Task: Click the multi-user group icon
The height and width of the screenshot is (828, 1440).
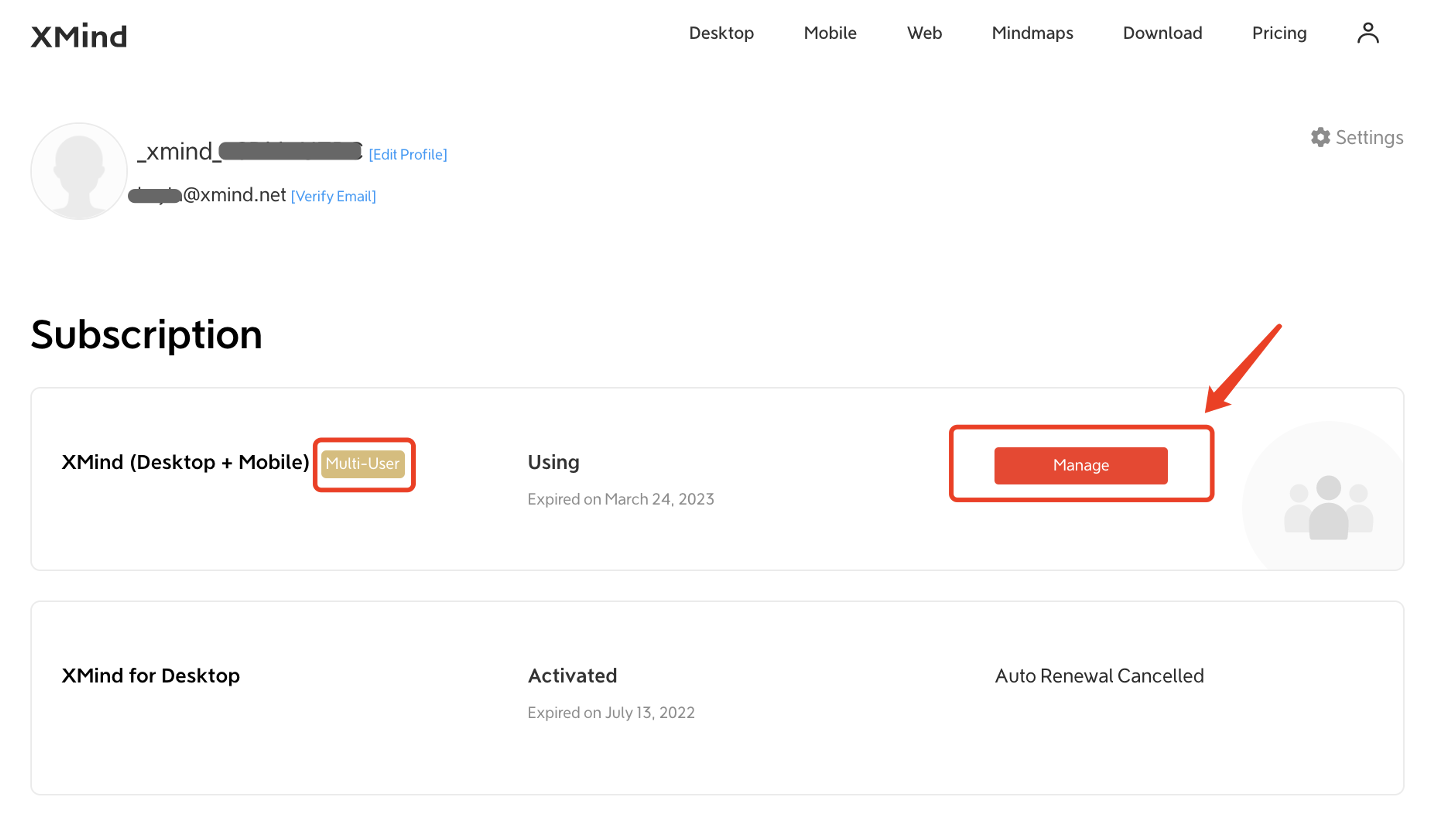Action: coord(1328,507)
